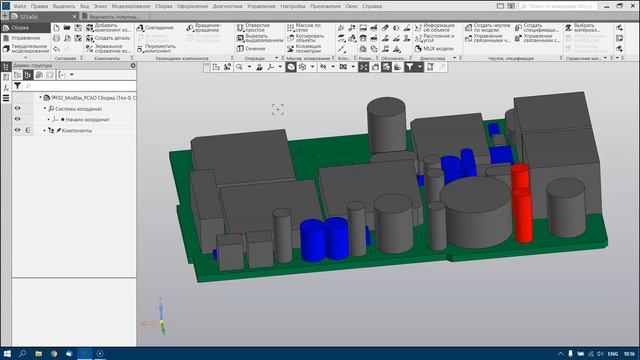
Task: Toggle the highlighted cross-lines button in view toolbar
Action: tap(363, 67)
